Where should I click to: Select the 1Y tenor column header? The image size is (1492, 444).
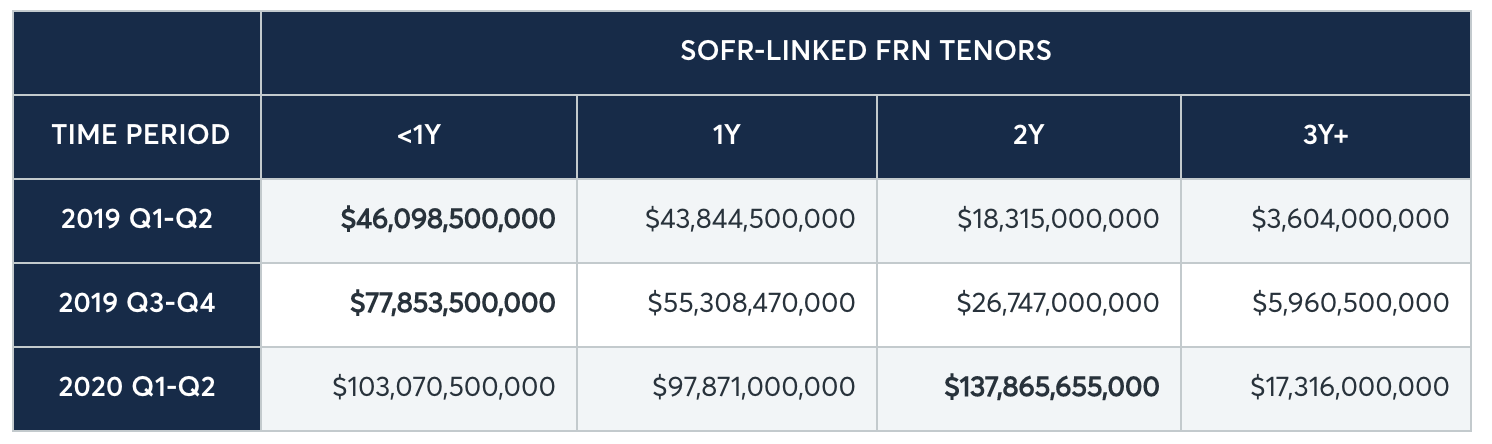coord(727,135)
